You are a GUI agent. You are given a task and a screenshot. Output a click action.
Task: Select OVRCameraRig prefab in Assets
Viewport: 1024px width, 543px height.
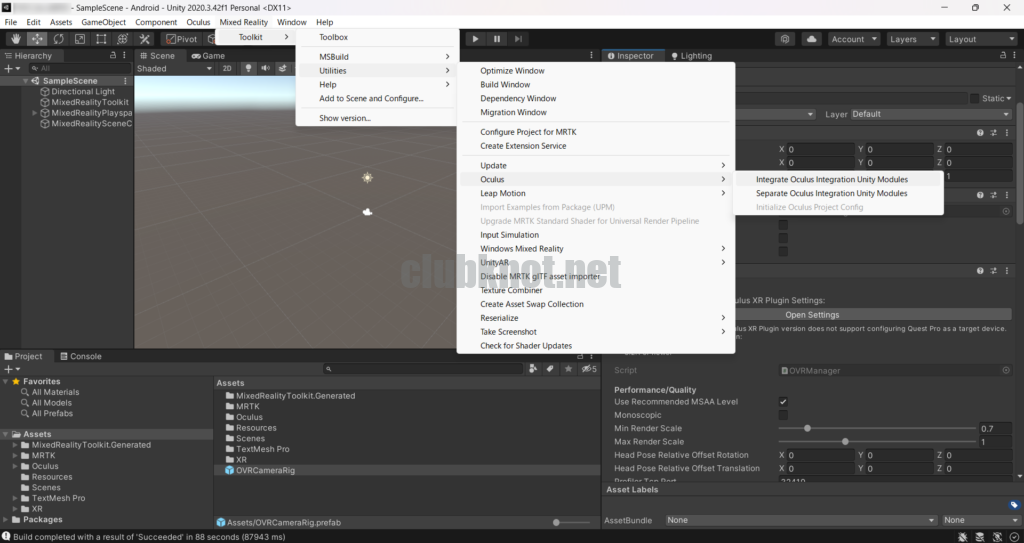(x=258, y=470)
